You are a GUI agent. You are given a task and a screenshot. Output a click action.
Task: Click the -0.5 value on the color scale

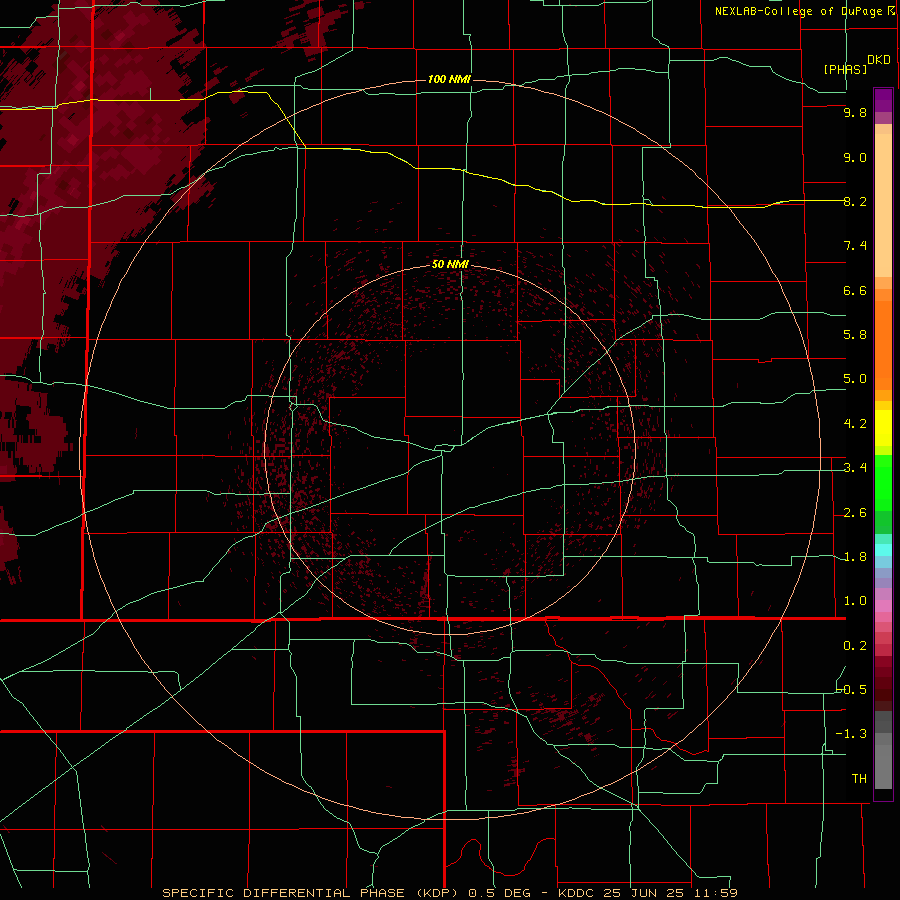coord(852,690)
